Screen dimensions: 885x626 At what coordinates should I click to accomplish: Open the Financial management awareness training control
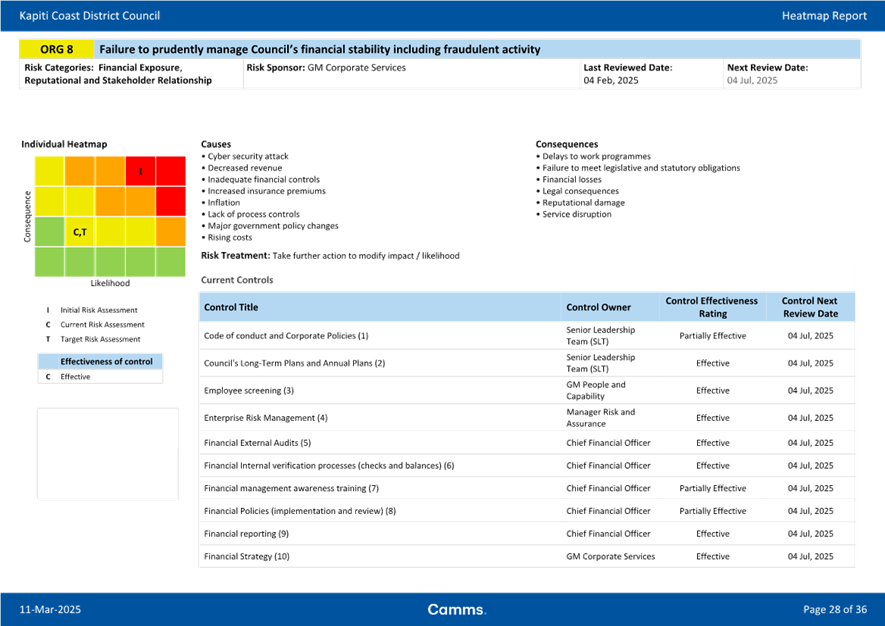point(291,488)
